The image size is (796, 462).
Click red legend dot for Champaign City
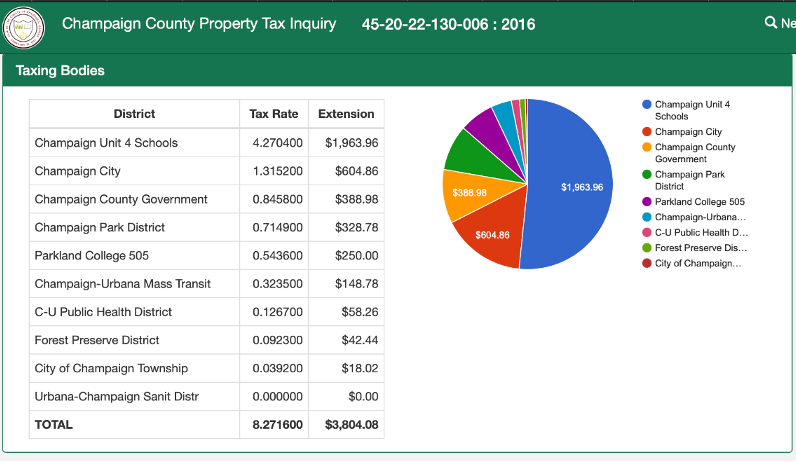(x=646, y=131)
